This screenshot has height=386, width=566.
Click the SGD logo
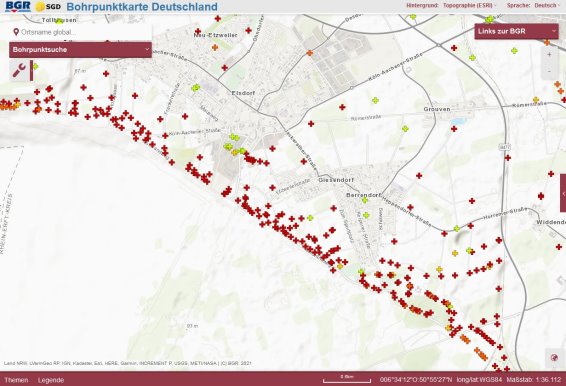(48, 6)
